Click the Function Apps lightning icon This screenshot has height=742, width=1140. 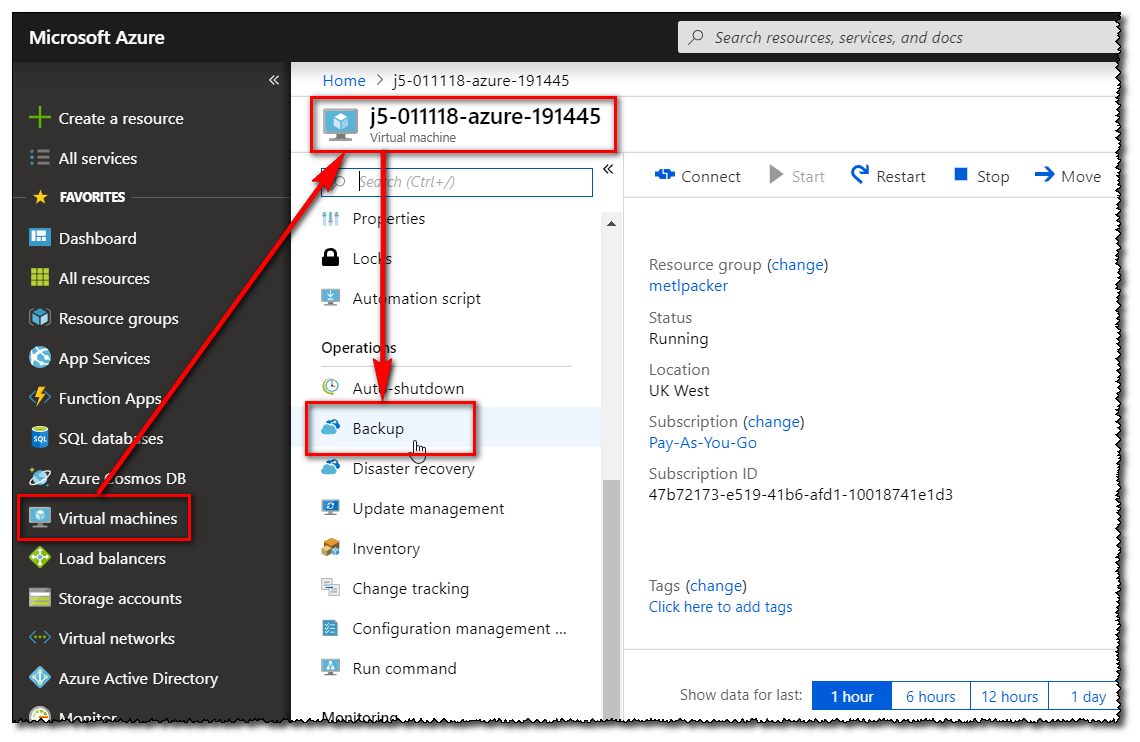(x=39, y=398)
